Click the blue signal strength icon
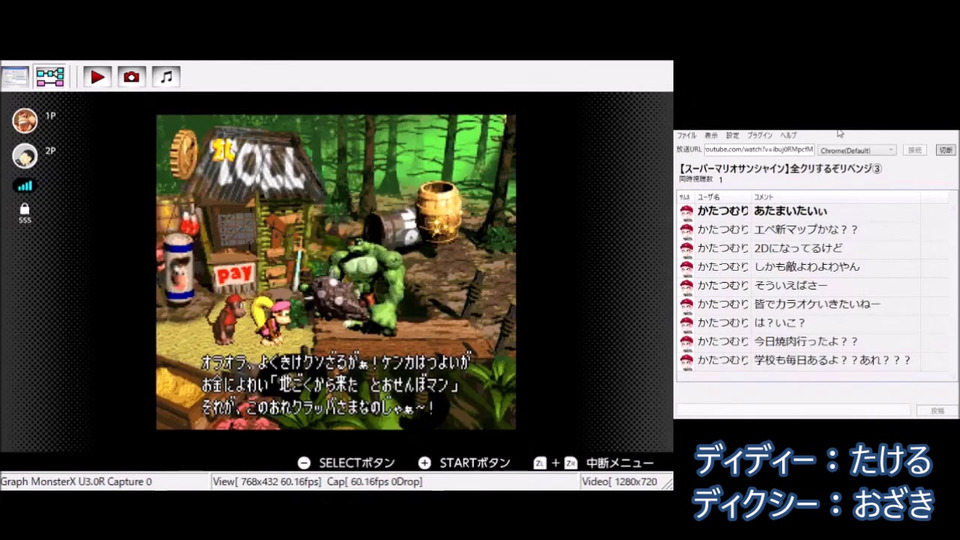The width and height of the screenshot is (960, 540). click(24, 186)
